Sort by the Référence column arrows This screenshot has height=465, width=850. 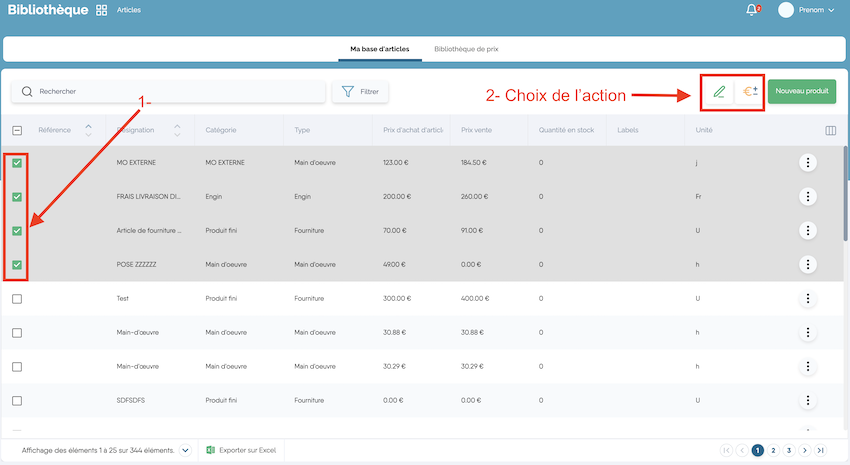click(88, 130)
